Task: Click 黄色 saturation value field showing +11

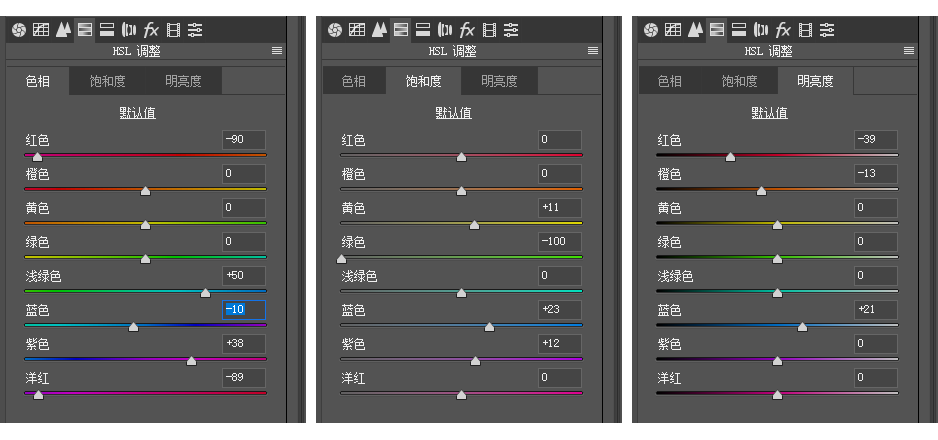Action: 560,207
